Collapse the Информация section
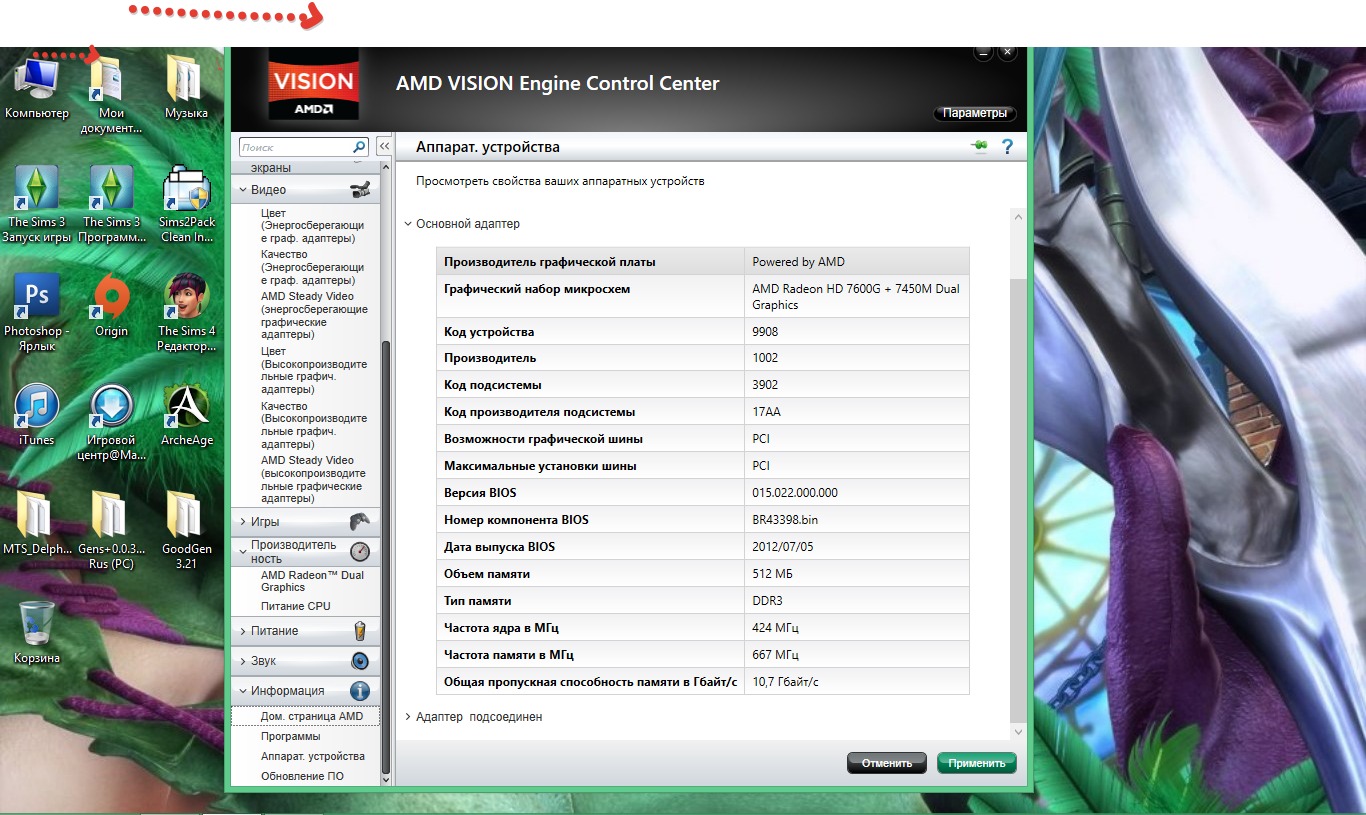1366x815 pixels. pyautogui.click(x=243, y=691)
